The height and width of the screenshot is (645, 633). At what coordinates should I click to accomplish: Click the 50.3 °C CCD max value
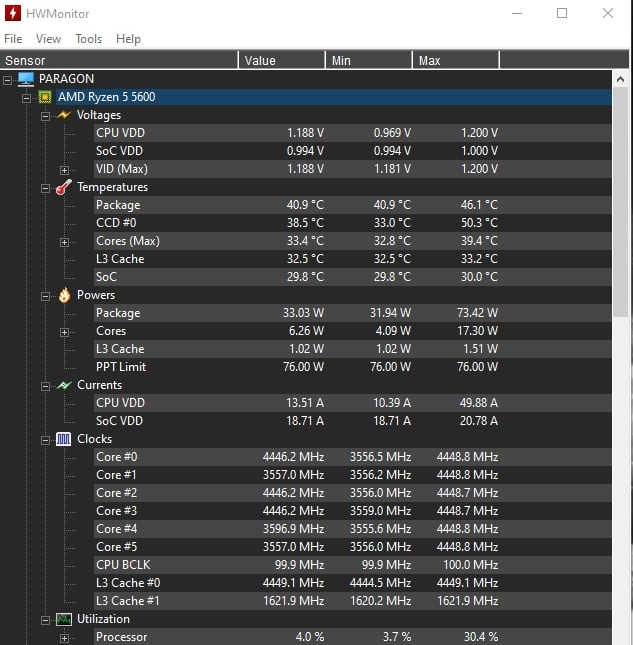479,223
